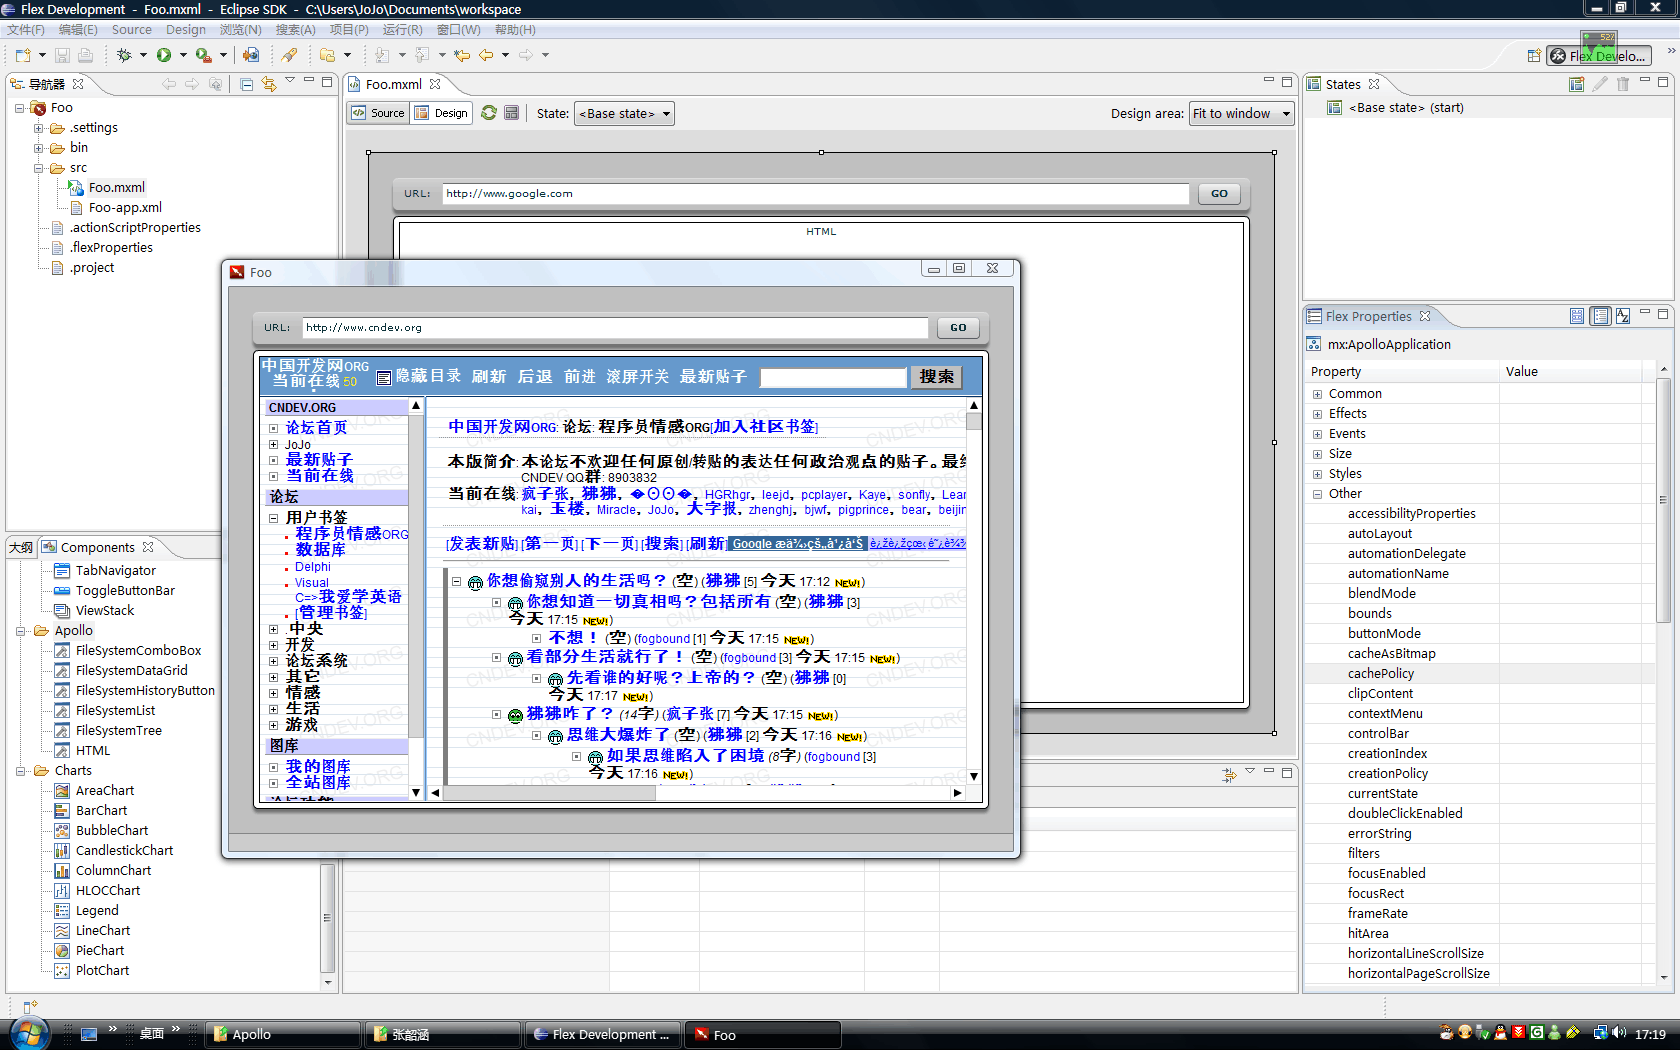The width and height of the screenshot is (1680, 1050).
Task: Click the green Refresh icon in design toolbar
Action: click(489, 113)
